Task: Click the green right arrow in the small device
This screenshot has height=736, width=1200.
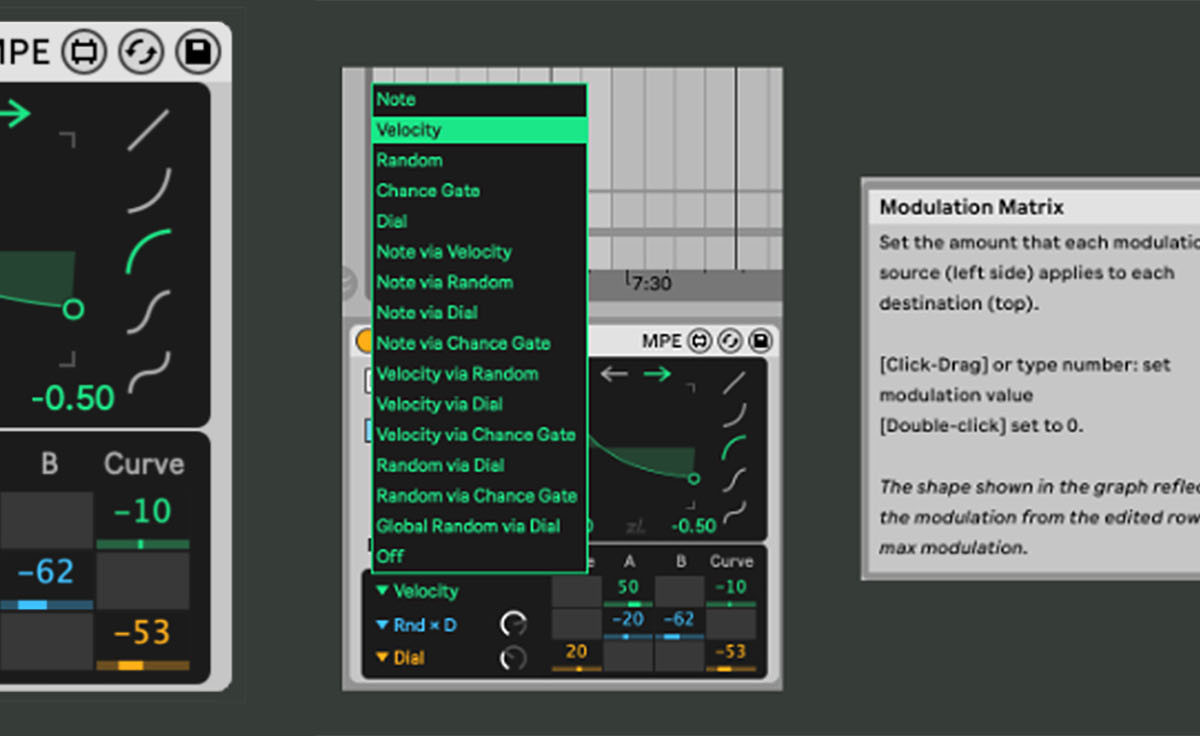Action: click(656, 374)
